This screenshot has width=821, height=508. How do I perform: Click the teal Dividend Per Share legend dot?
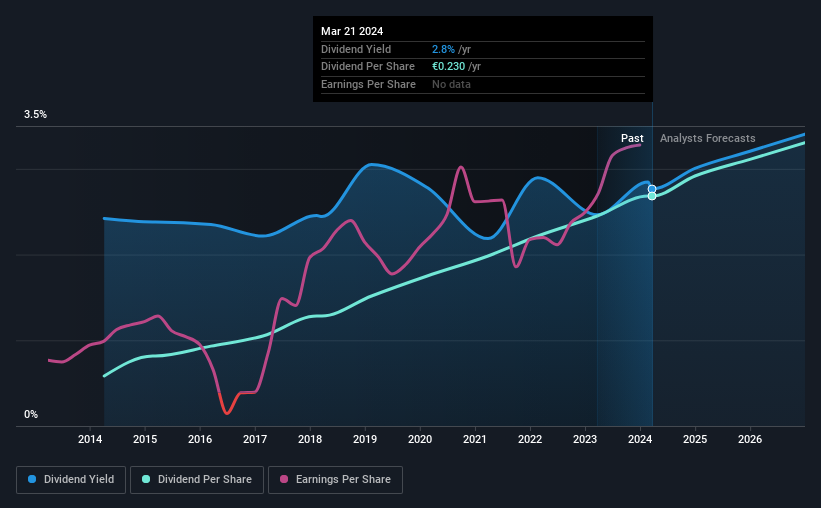coord(146,479)
